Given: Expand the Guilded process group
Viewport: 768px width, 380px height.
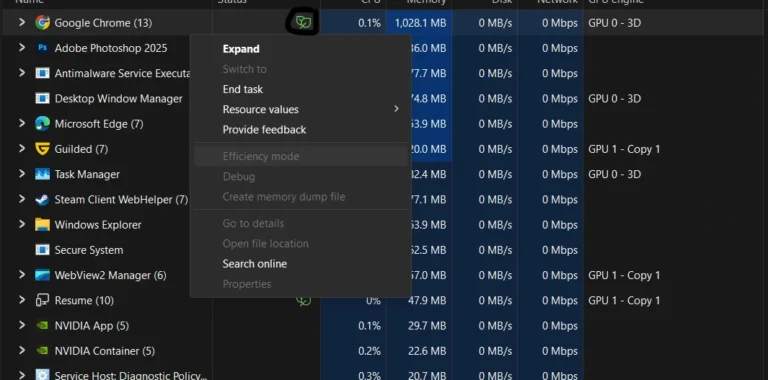Looking at the screenshot, I should tap(22, 149).
